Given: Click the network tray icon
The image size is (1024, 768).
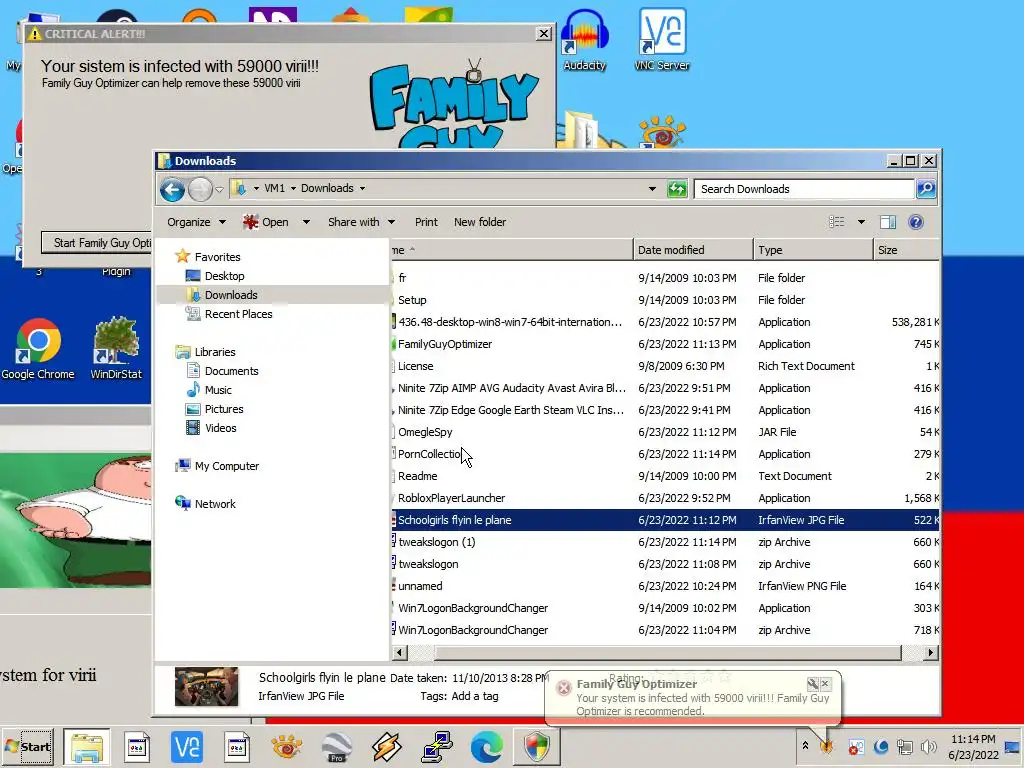Looking at the screenshot, I should [x=904, y=746].
